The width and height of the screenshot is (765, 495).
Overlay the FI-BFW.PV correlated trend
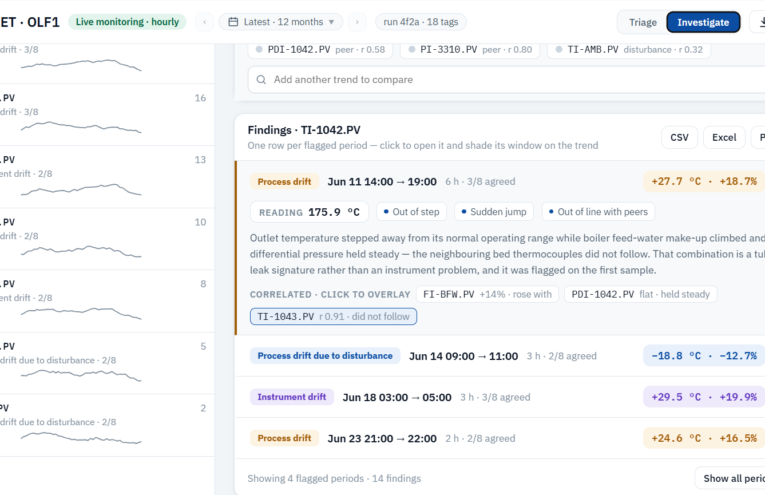[487, 295]
